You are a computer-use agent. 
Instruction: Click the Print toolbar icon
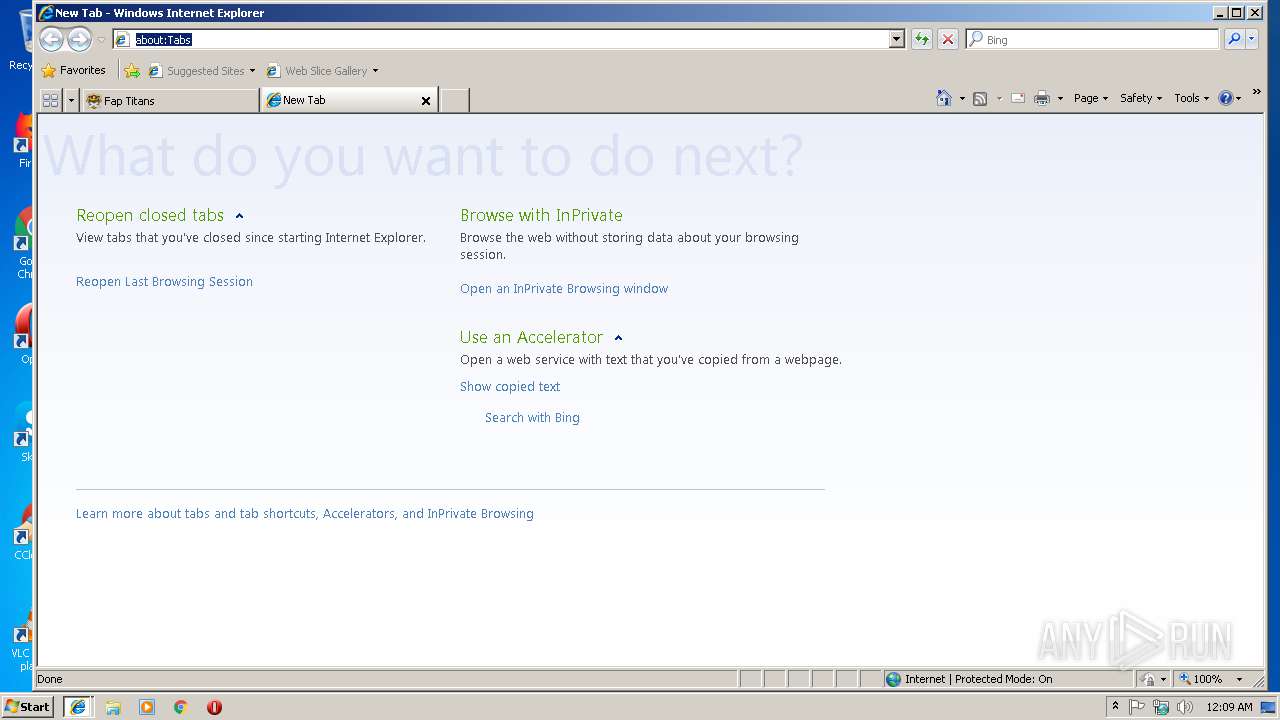point(1042,98)
